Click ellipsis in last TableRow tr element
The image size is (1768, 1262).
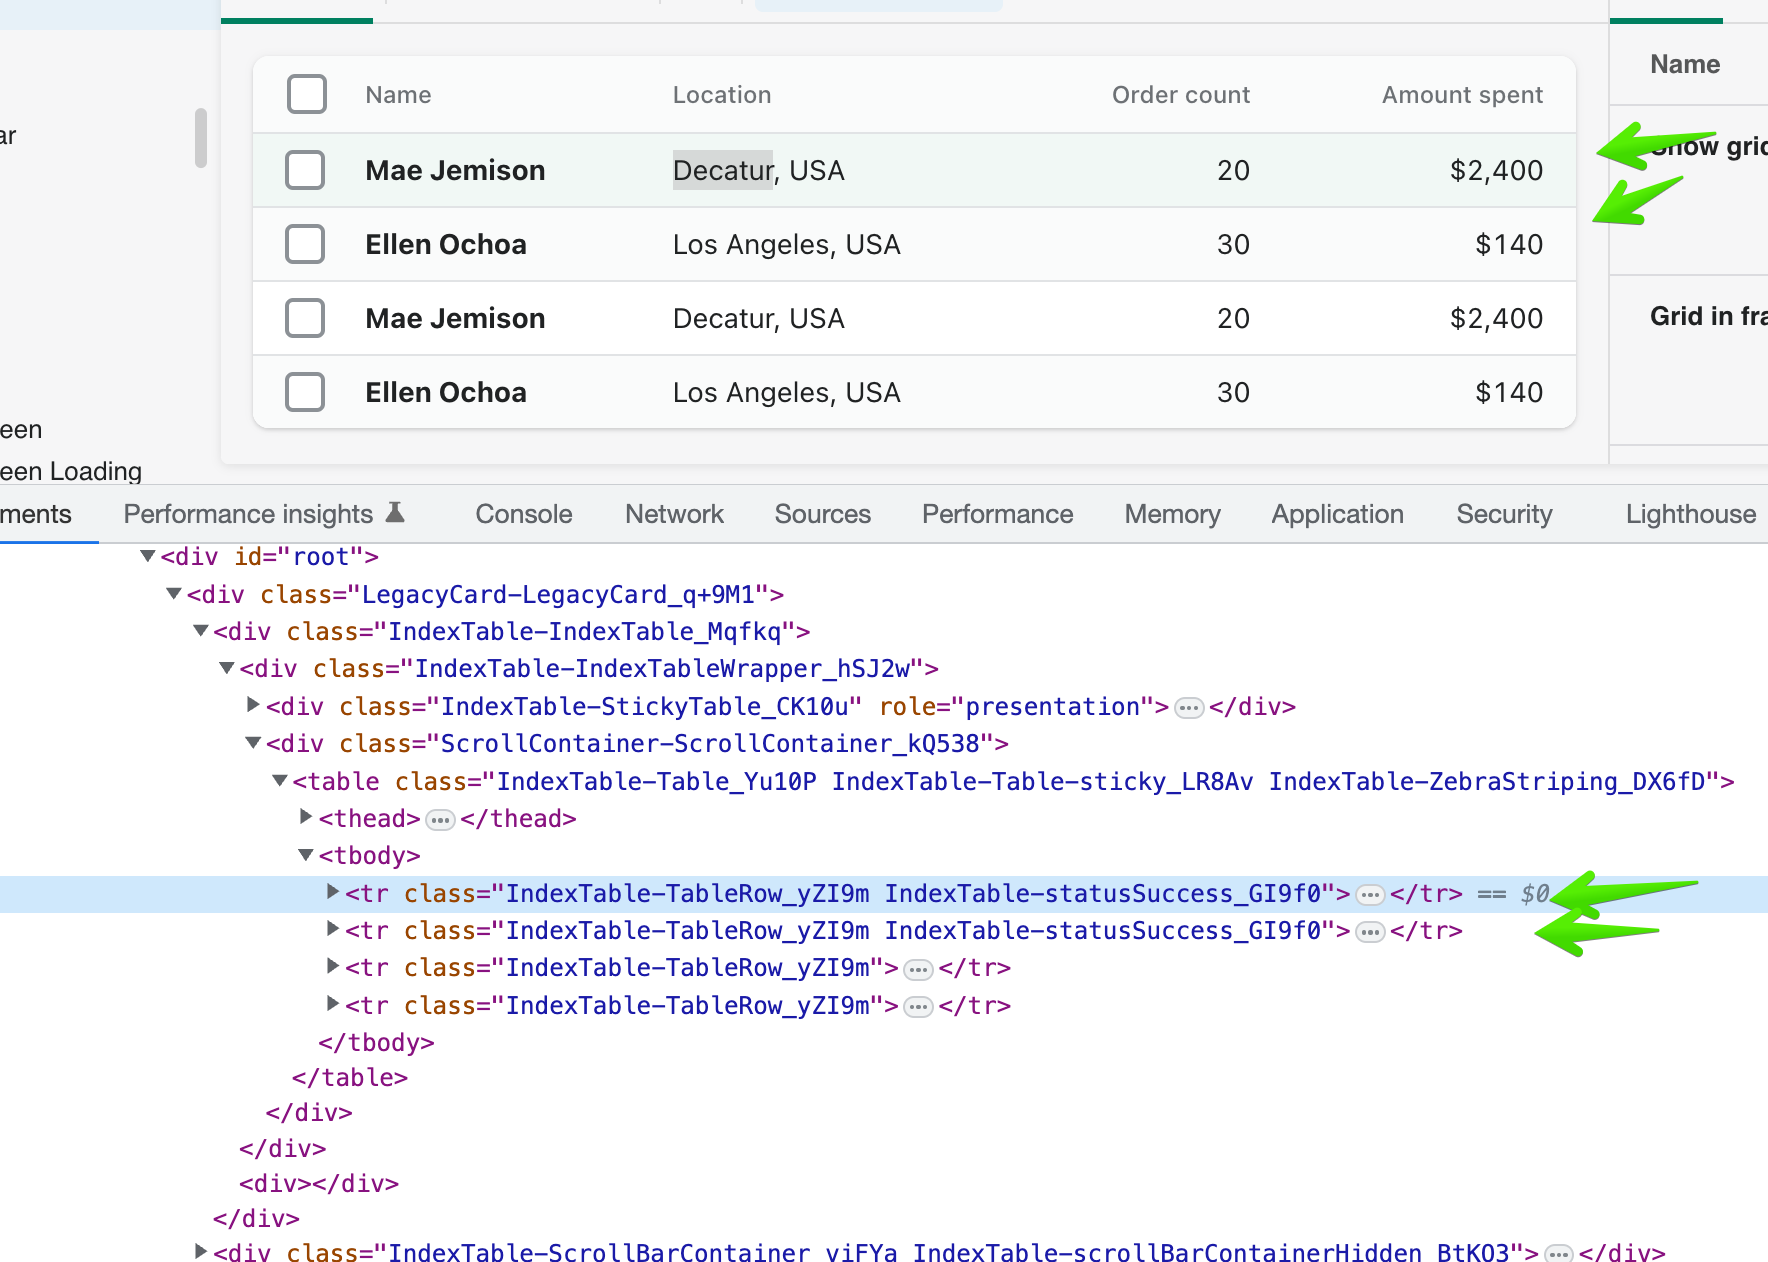tap(918, 1007)
